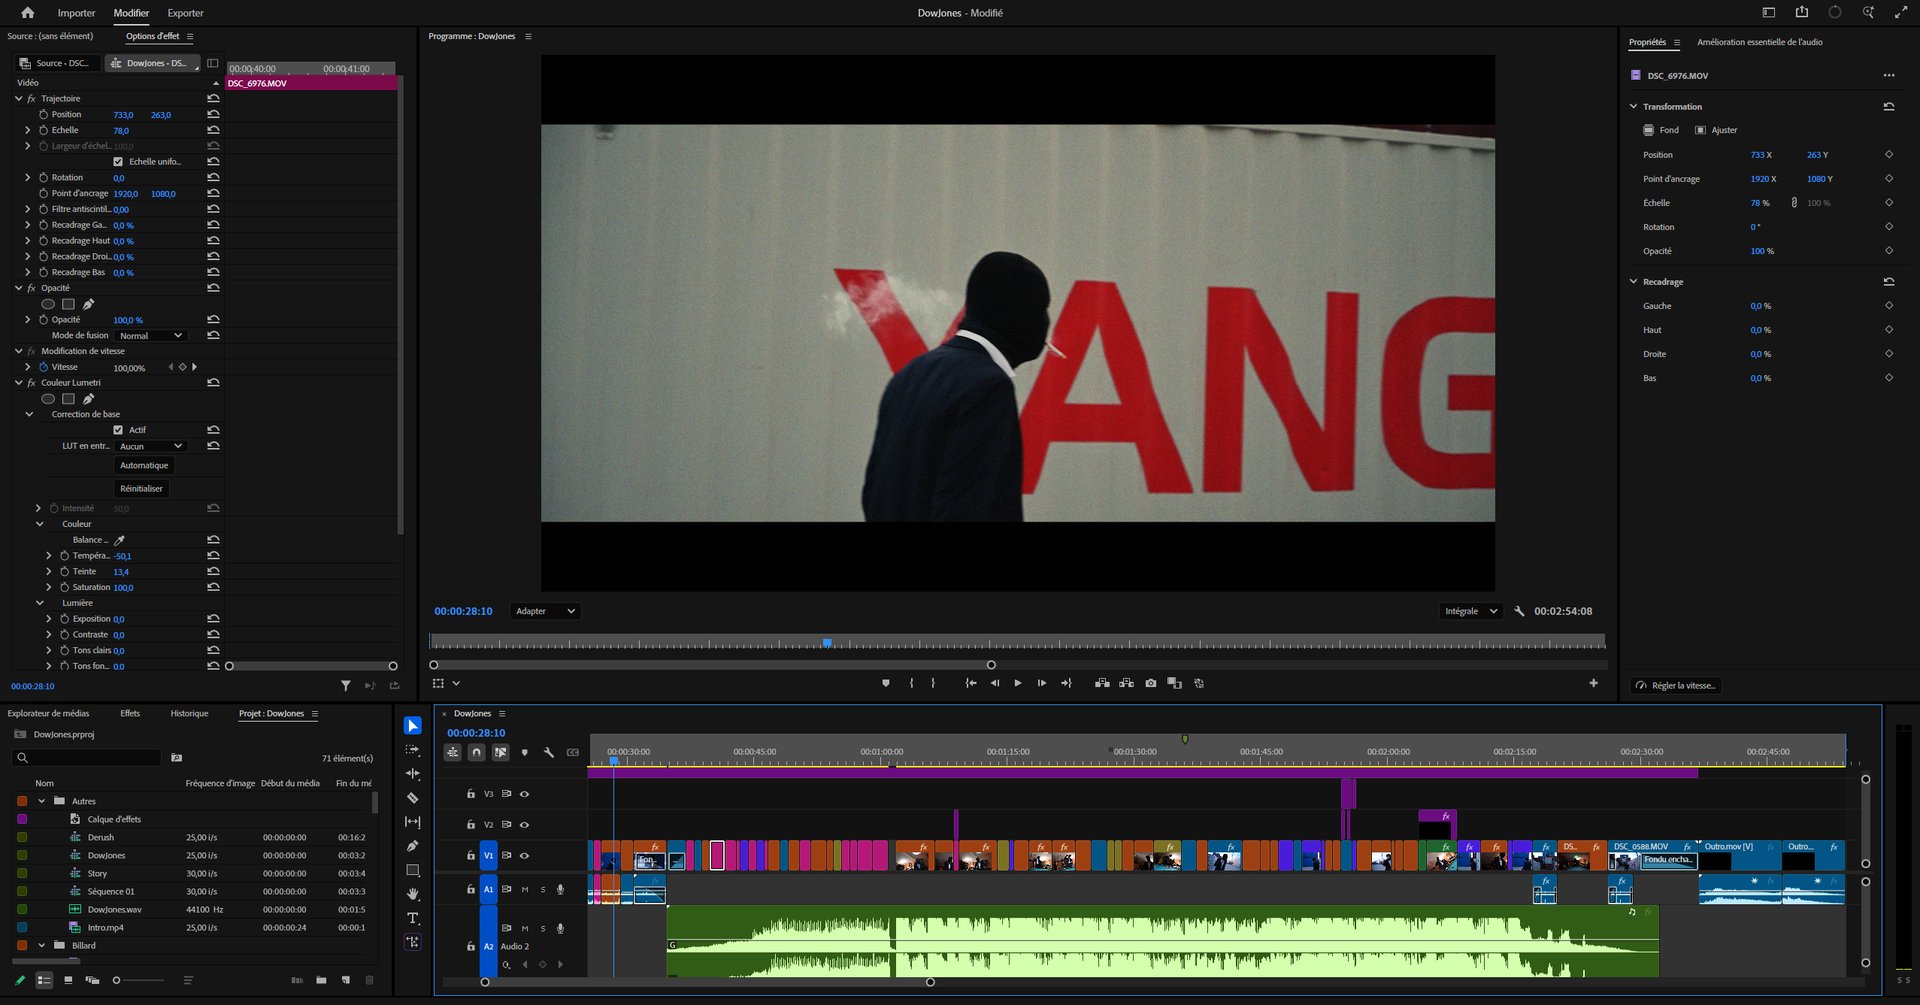Click white balance eyedropper icon
This screenshot has height=1005, width=1920.
pos(120,540)
